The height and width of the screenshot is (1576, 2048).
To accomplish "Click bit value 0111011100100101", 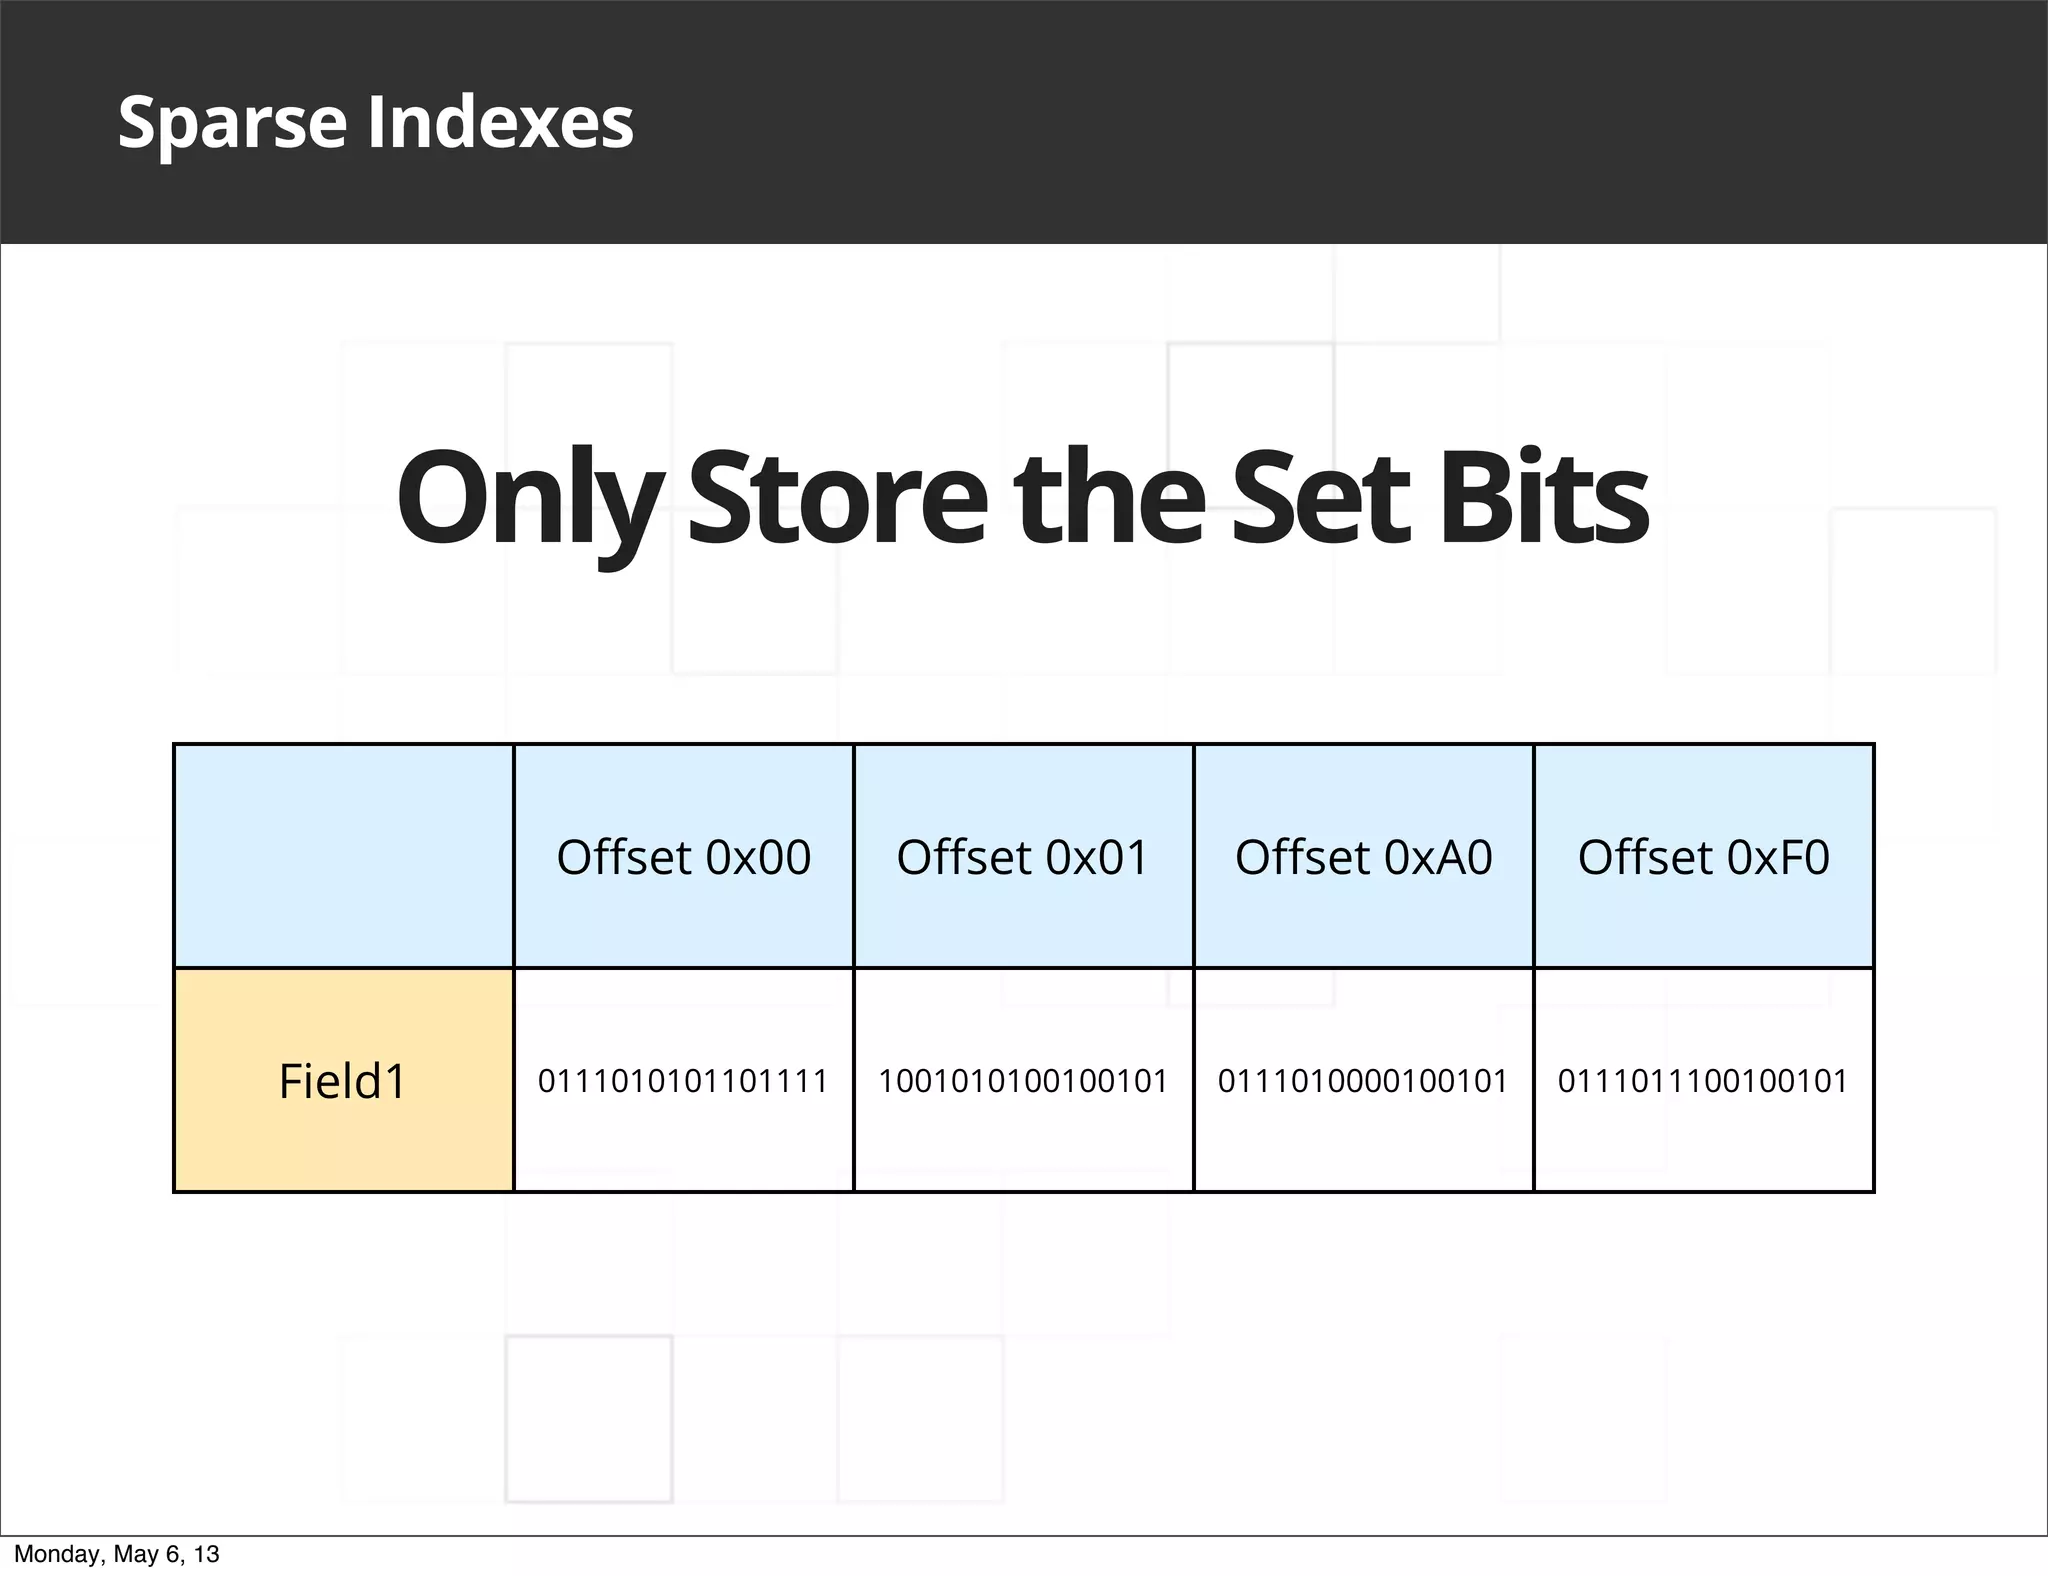I will point(1703,1081).
